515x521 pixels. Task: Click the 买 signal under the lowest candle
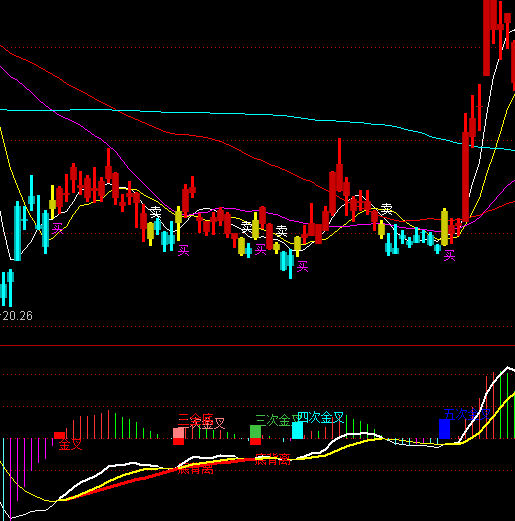tap(302, 267)
